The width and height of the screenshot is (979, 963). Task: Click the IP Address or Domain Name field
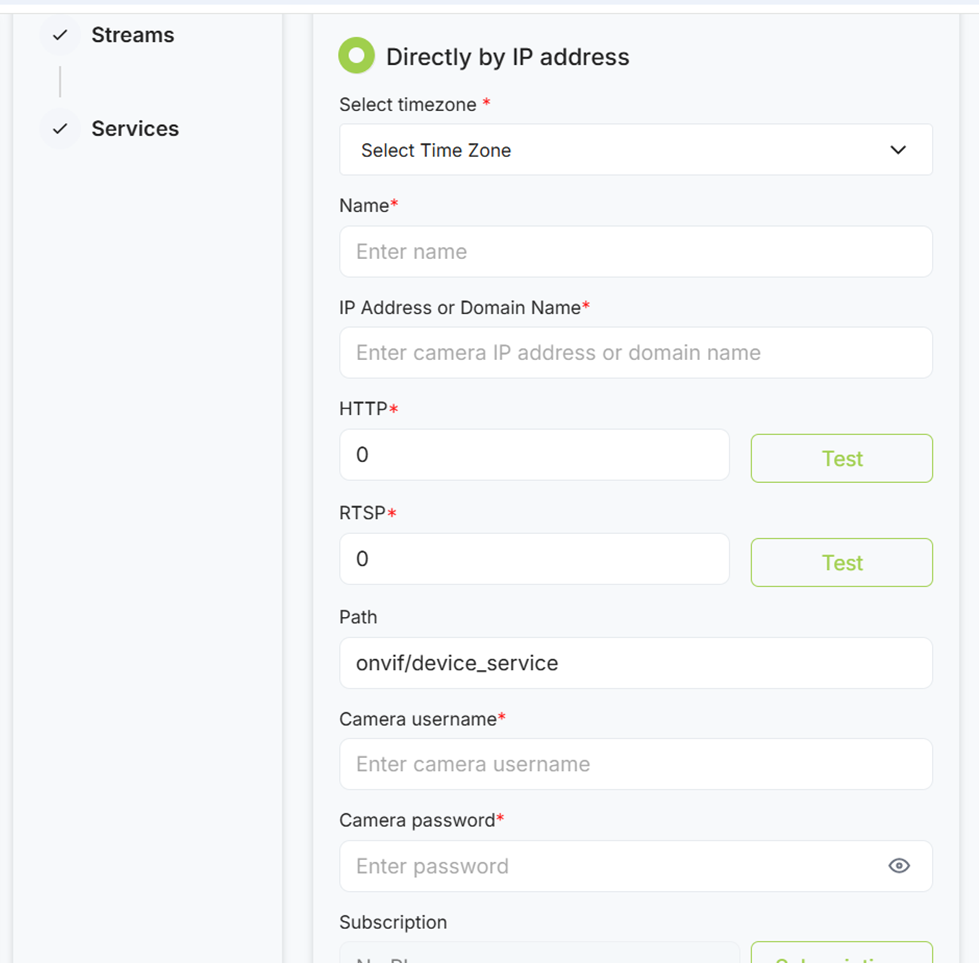point(635,353)
